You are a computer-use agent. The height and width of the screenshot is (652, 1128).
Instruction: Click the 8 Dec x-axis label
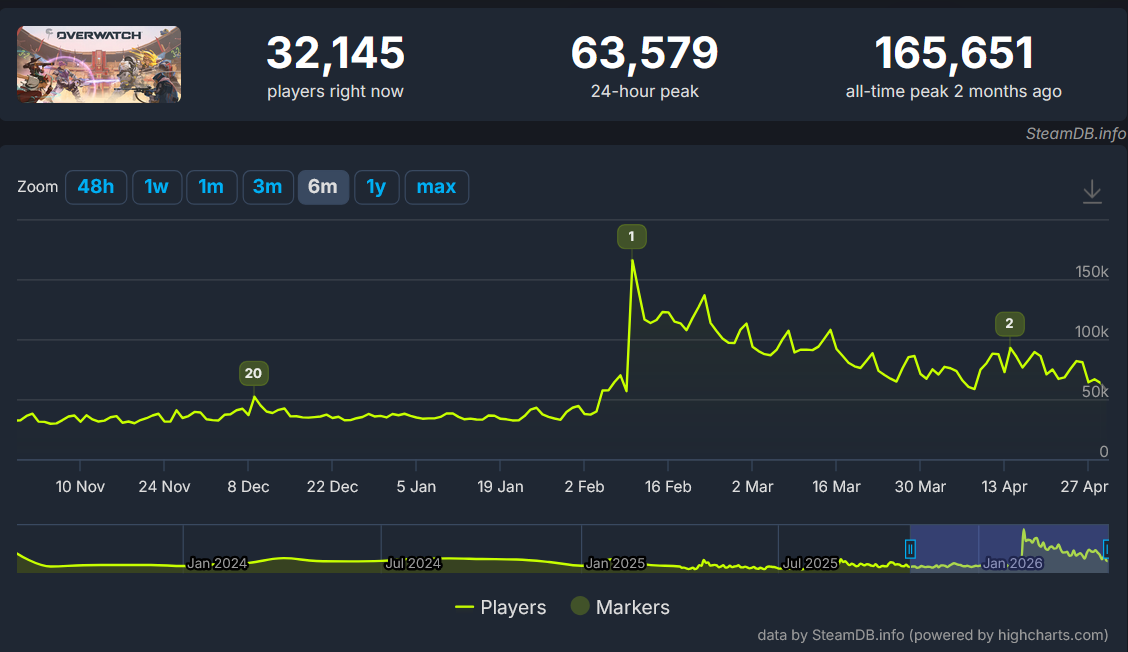(x=248, y=486)
